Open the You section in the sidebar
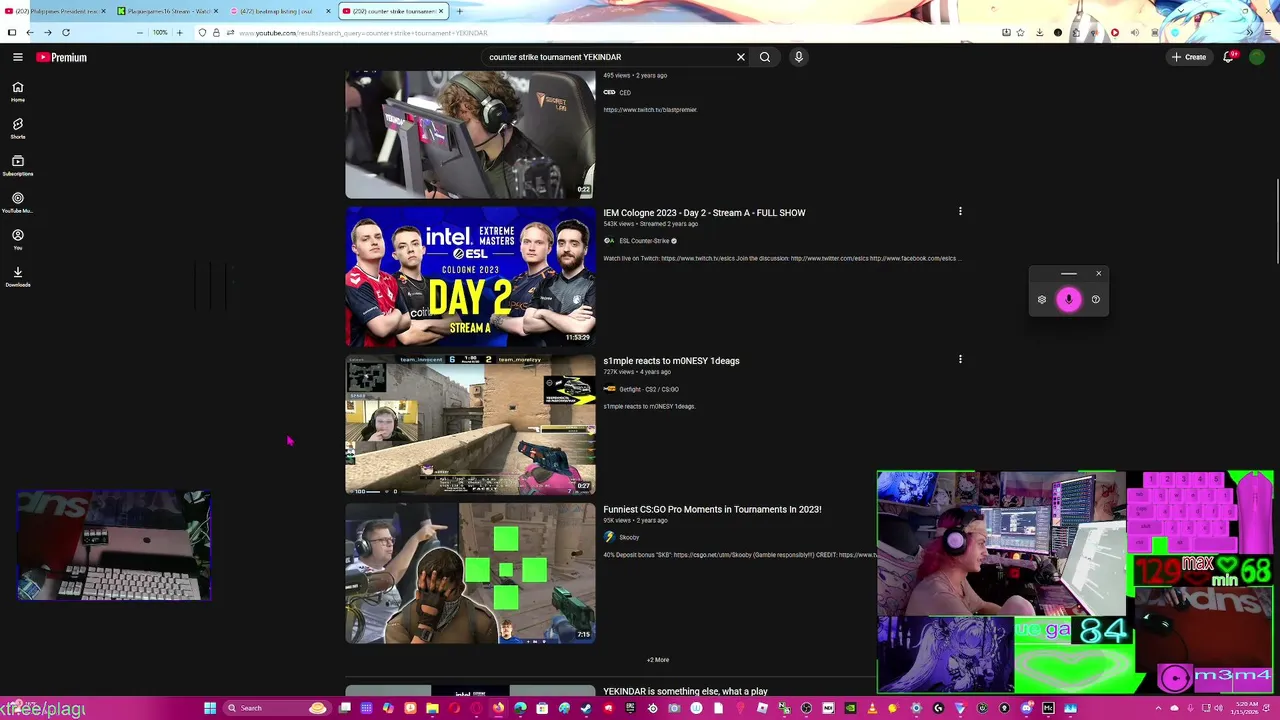Viewport: 1280px width, 720px height. click(17, 239)
